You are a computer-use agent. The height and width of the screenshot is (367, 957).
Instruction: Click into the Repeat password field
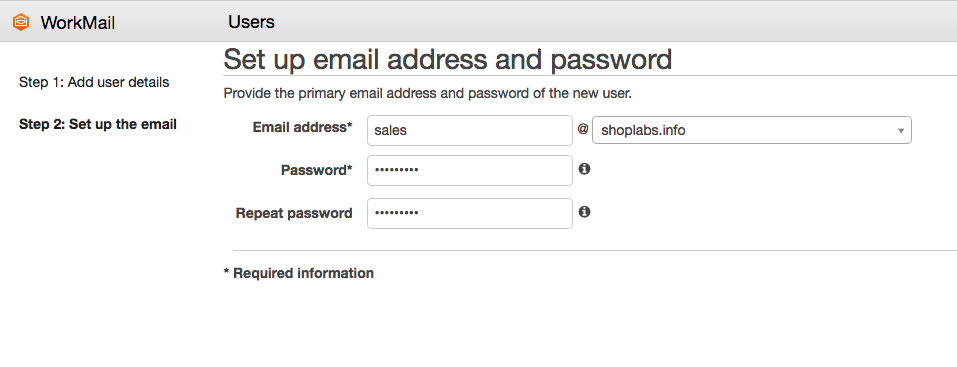pyautogui.click(x=470, y=213)
